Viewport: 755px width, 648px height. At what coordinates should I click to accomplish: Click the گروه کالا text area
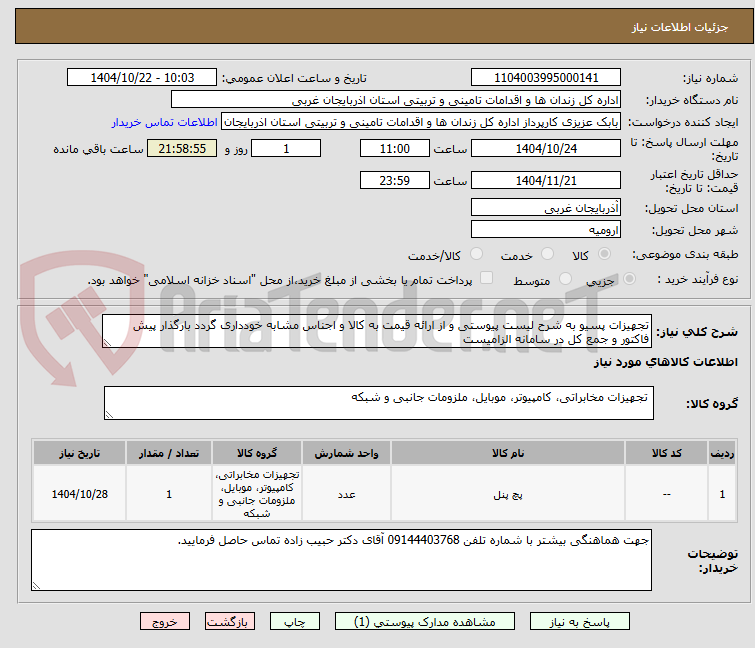(378, 403)
